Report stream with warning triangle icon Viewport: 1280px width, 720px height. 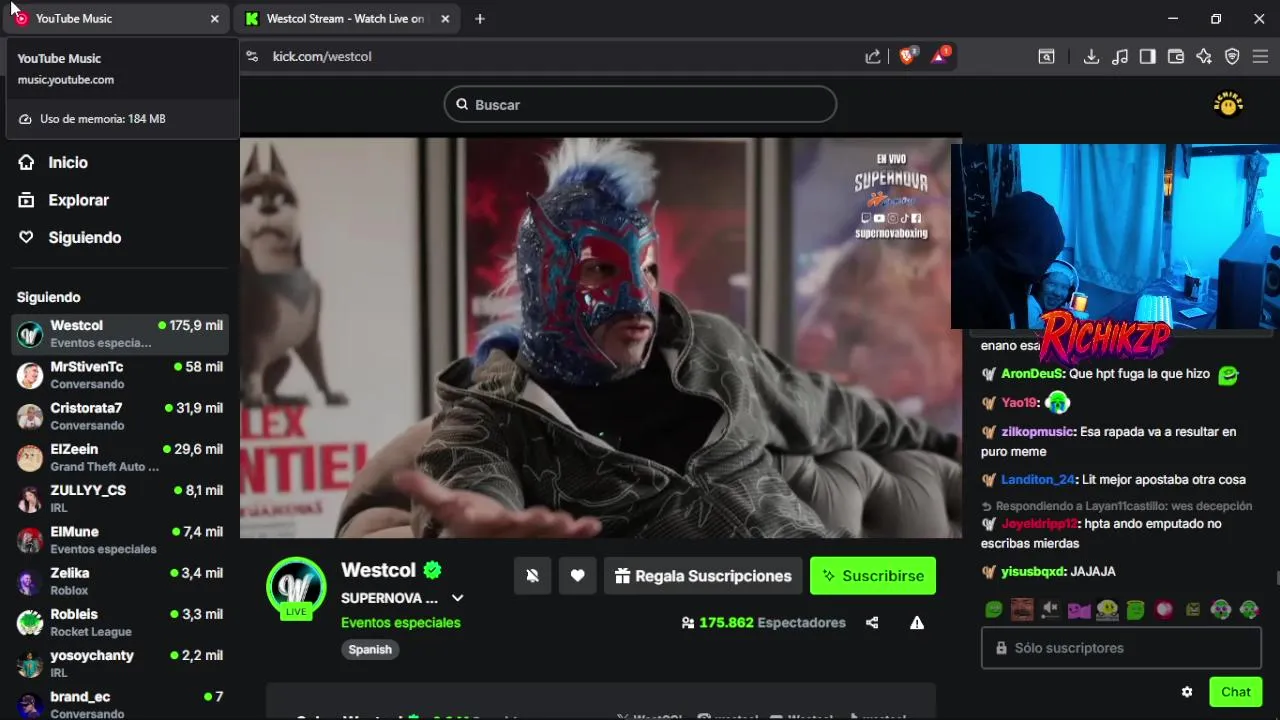[917, 622]
